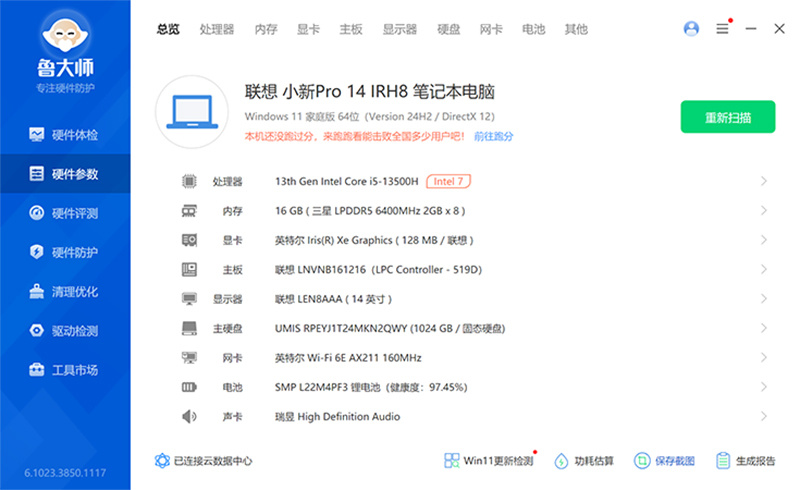Expand the 声卡 row chevron
The height and width of the screenshot is (490, 800).
click(x=764, y=416)
